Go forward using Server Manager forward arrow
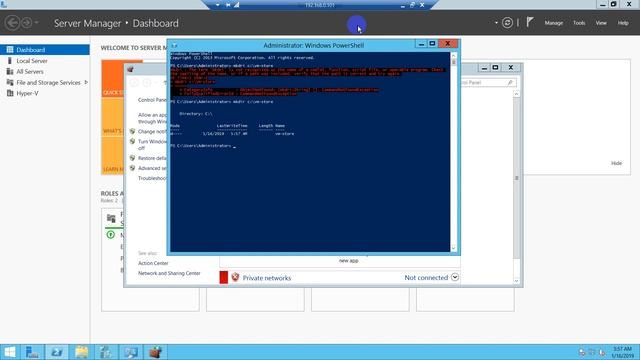640x360 pixels. point(26,22)
